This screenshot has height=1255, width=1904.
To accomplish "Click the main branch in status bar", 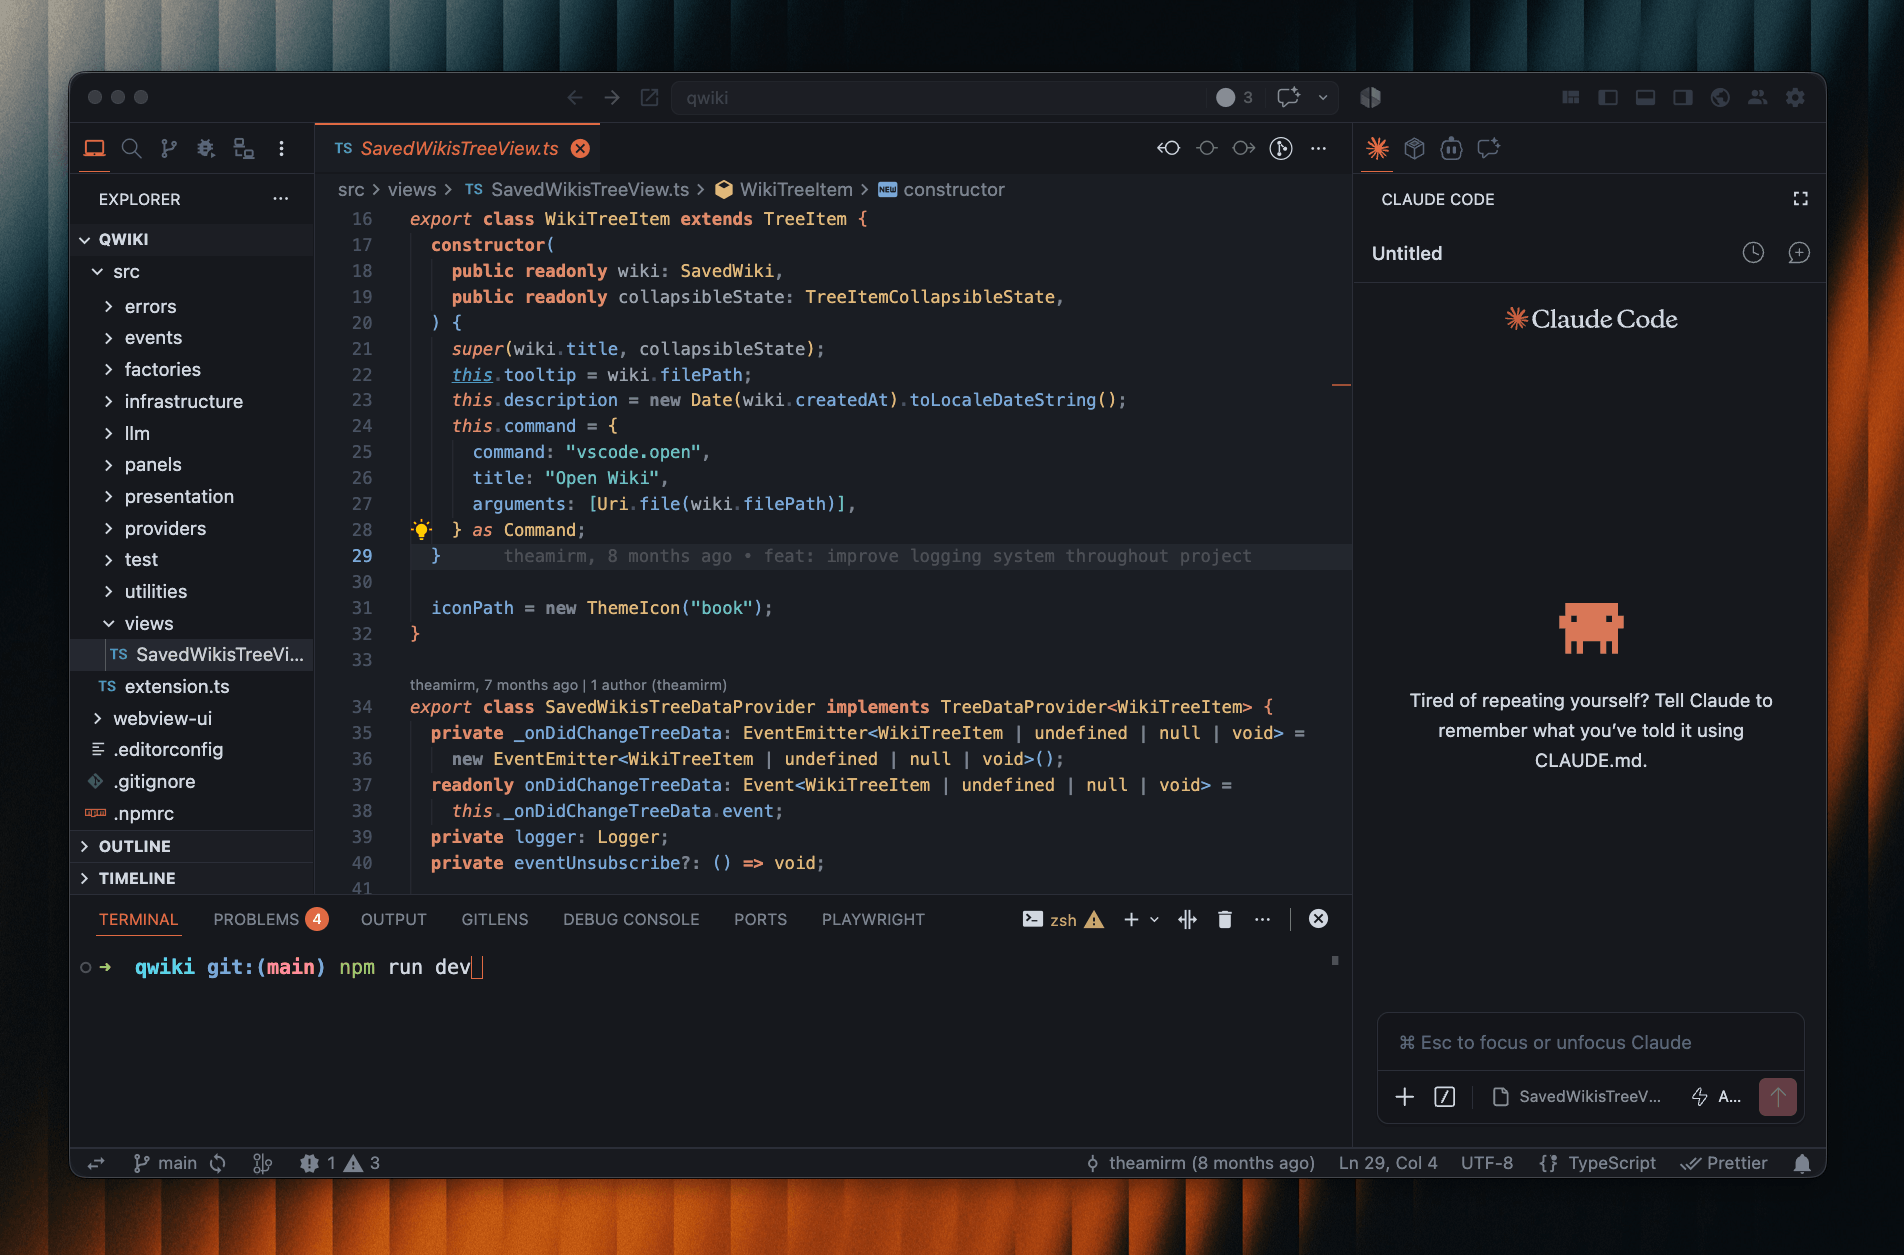I will tap(166, 1163).
